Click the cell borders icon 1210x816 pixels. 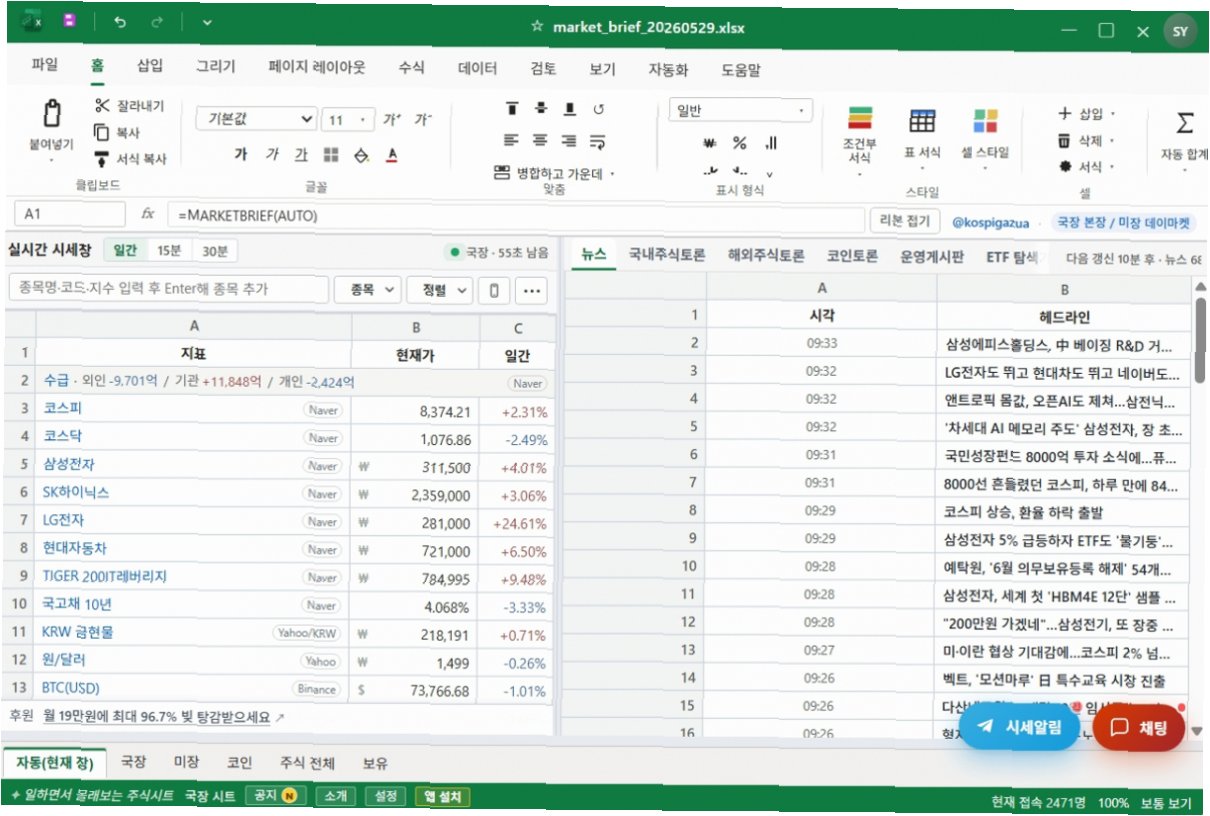click(332, 155)
